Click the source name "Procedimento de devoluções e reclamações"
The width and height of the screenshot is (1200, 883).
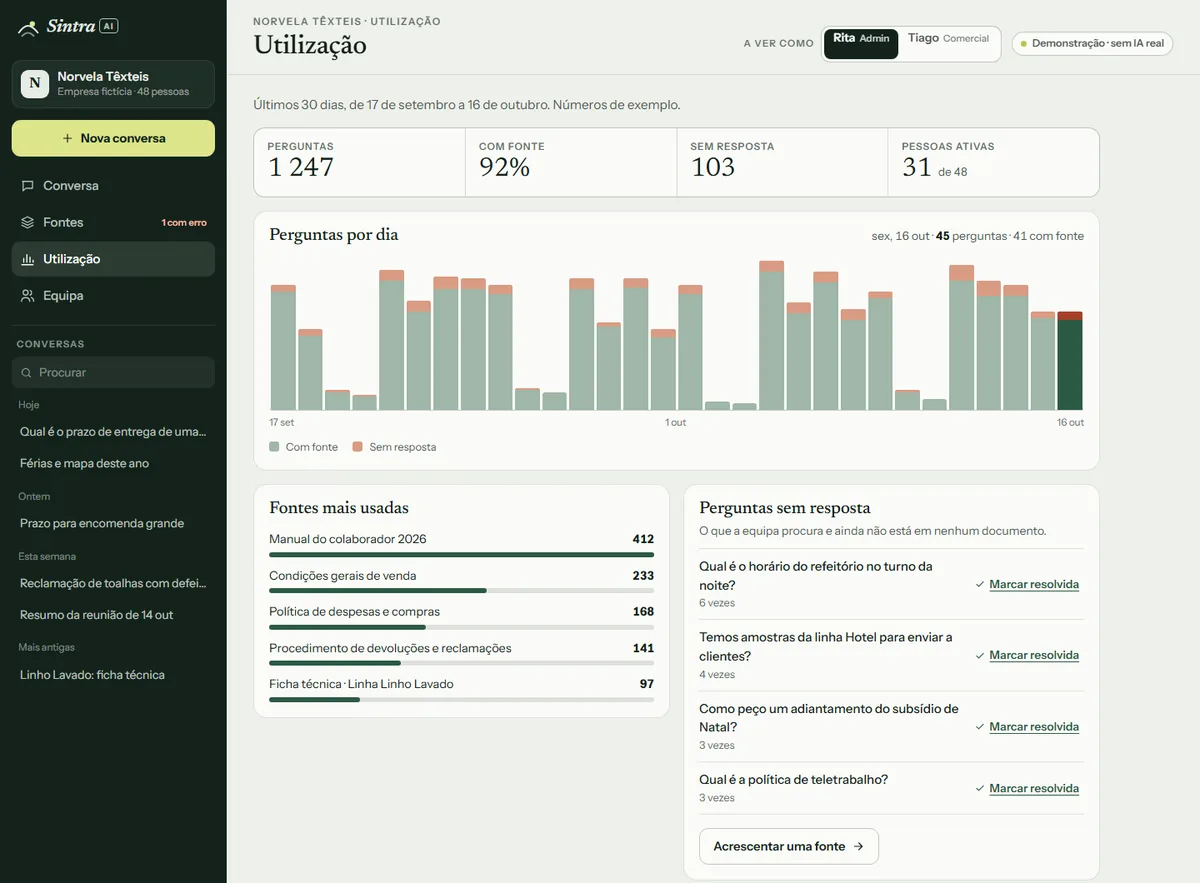click(x=390, y=648)
